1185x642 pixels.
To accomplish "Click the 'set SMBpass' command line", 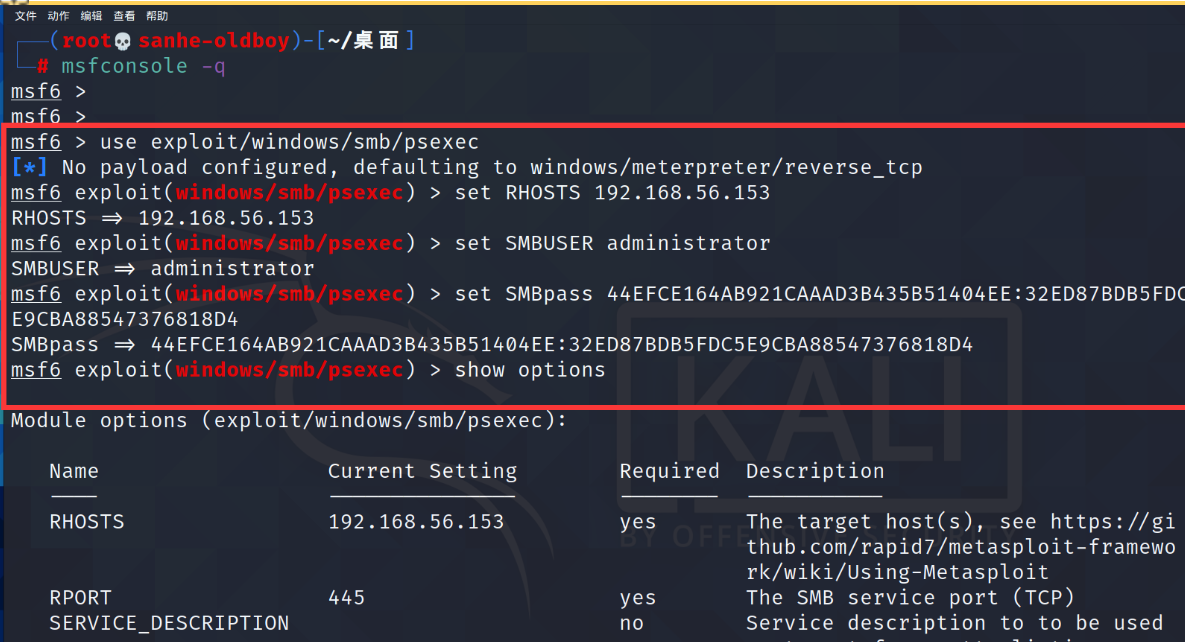I will point(819,294).
